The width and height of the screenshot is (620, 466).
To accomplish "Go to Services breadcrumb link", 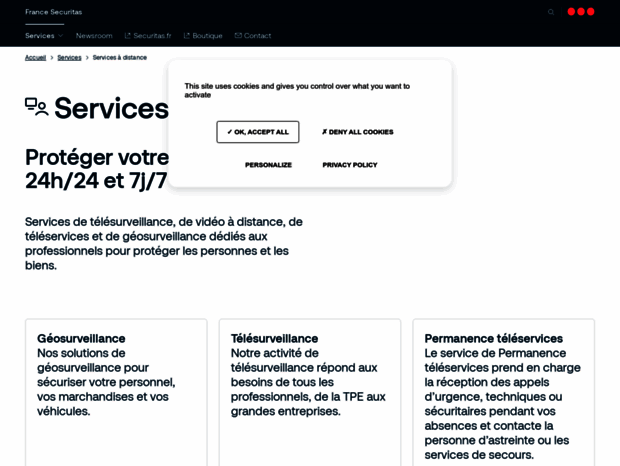I will point(69,58).
